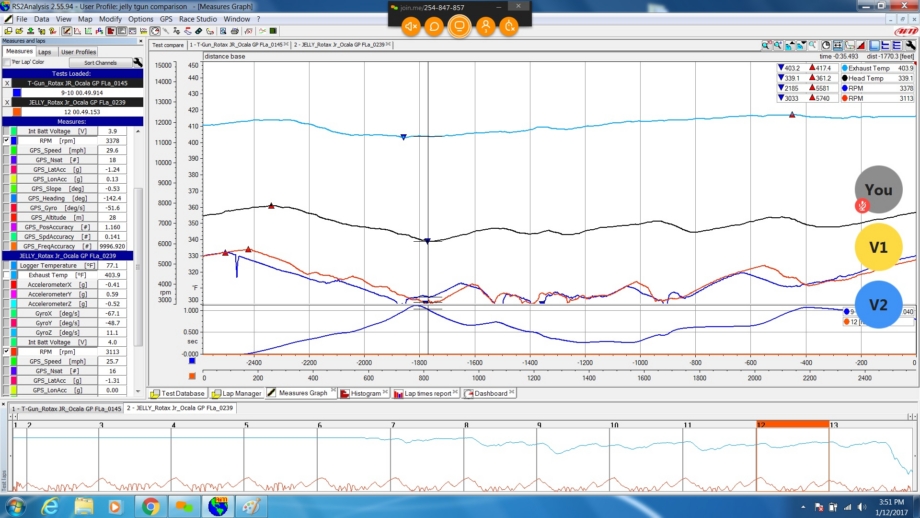
Task: Open graph settings wrench at top right
Action: click(x=910, y=45)
